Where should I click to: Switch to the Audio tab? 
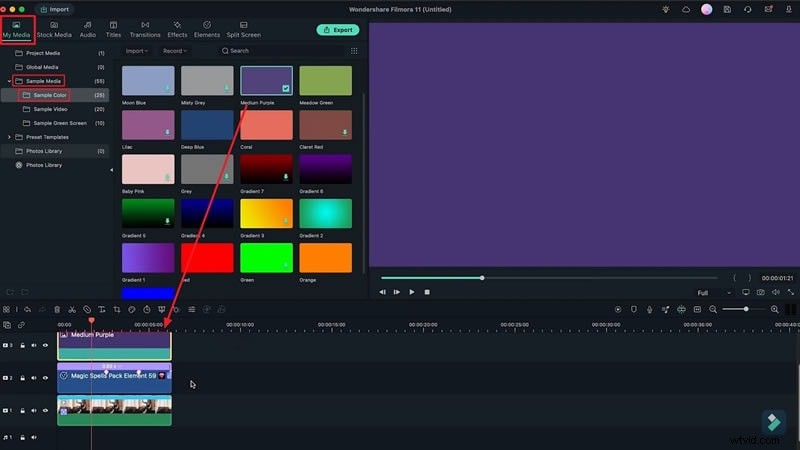[88, 30]
